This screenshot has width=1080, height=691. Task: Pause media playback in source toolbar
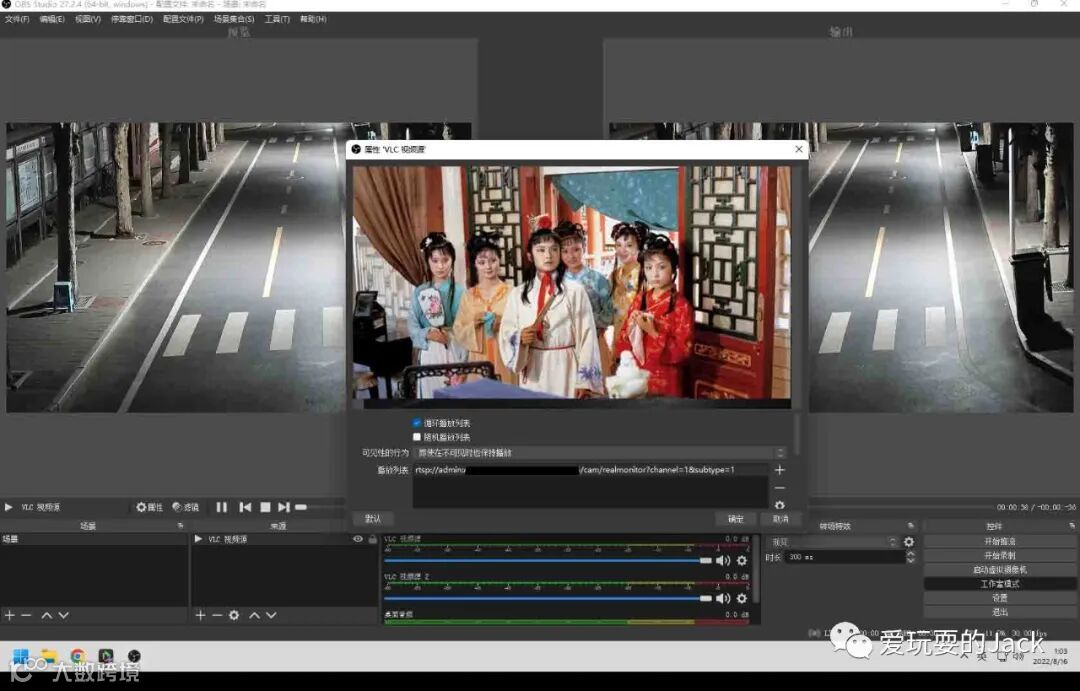tap(222, 507)
